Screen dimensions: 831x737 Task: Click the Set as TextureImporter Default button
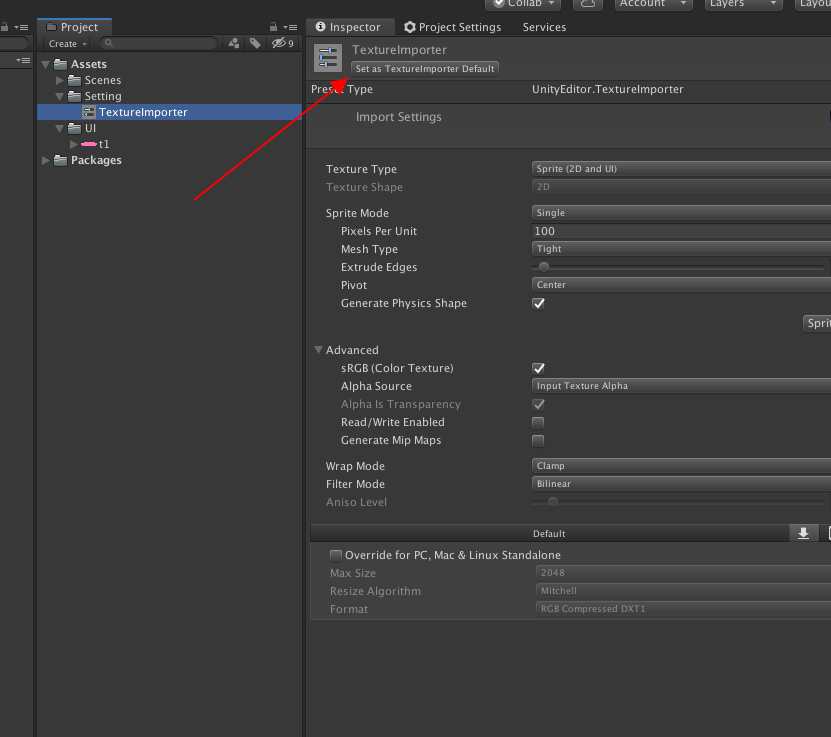pyautogui.click(x=424, y=68)
